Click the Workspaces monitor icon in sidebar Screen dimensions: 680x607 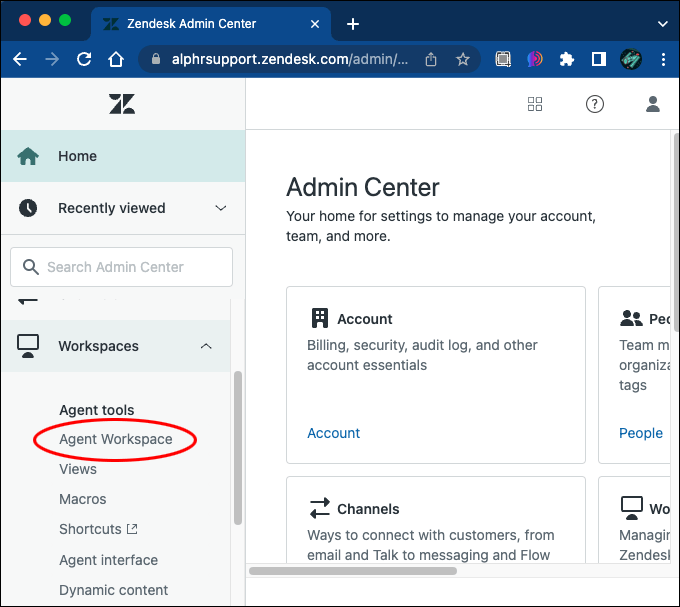tap(28, 346)
